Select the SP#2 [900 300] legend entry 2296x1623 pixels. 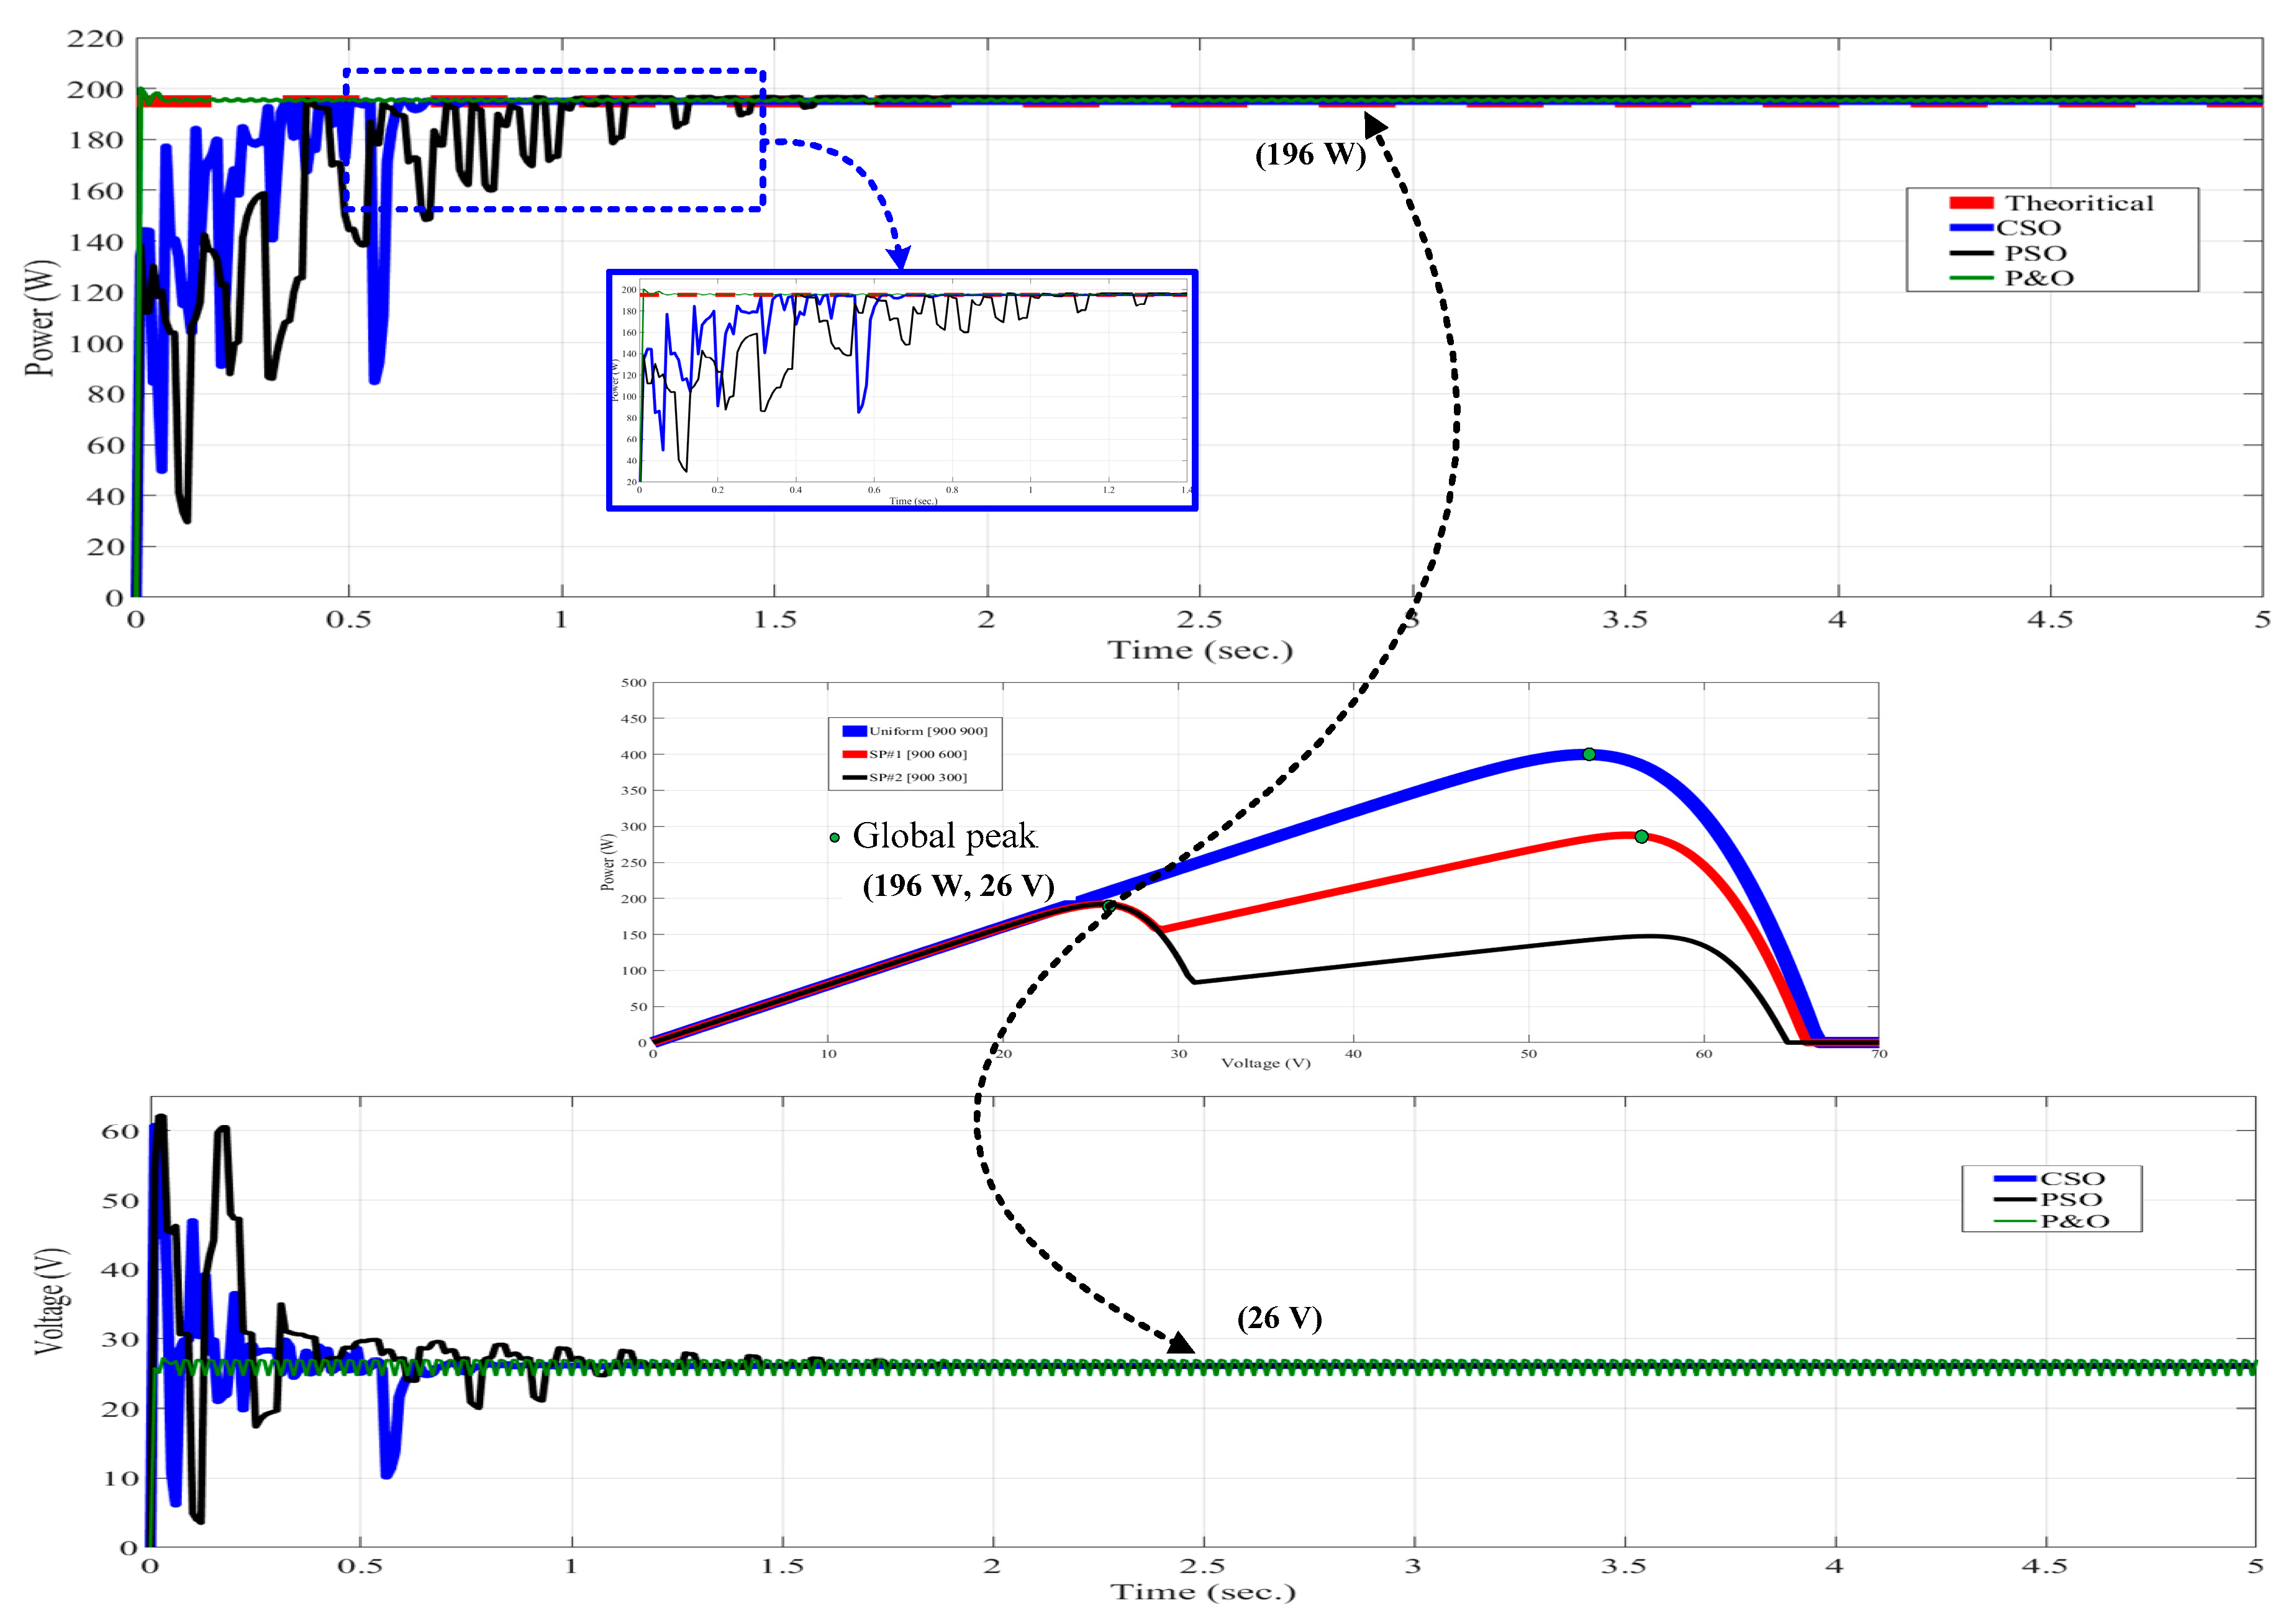[x=917, y=777]
